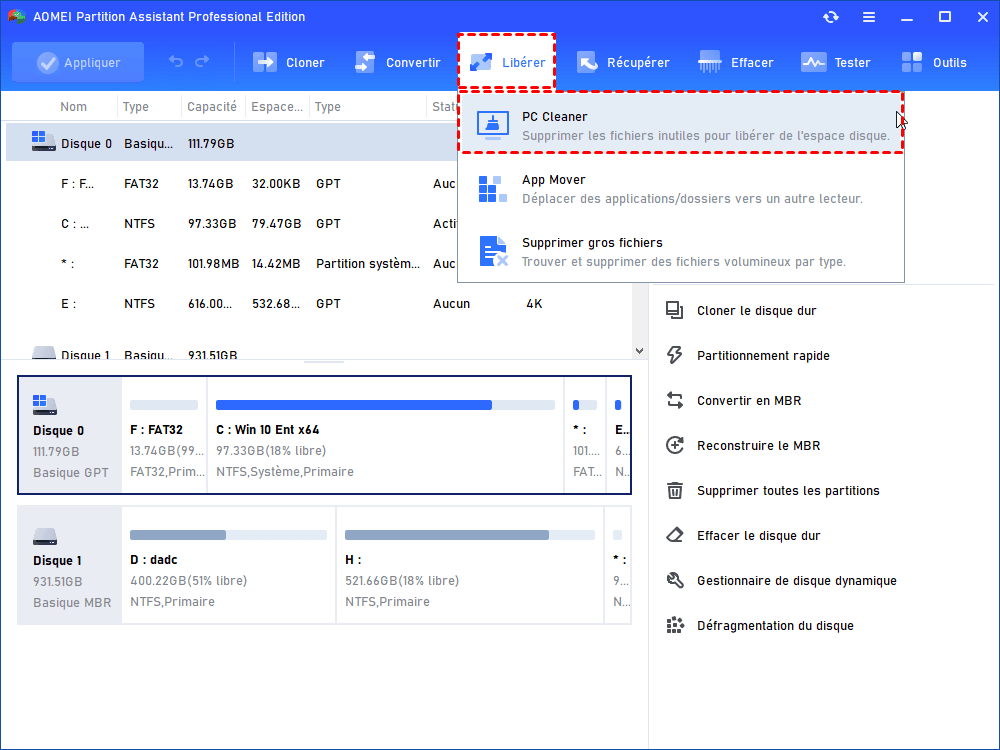This screenshot has width=1000, height=750.
Task: Choose Reconstruire le MBR
Action: [758, 446]
